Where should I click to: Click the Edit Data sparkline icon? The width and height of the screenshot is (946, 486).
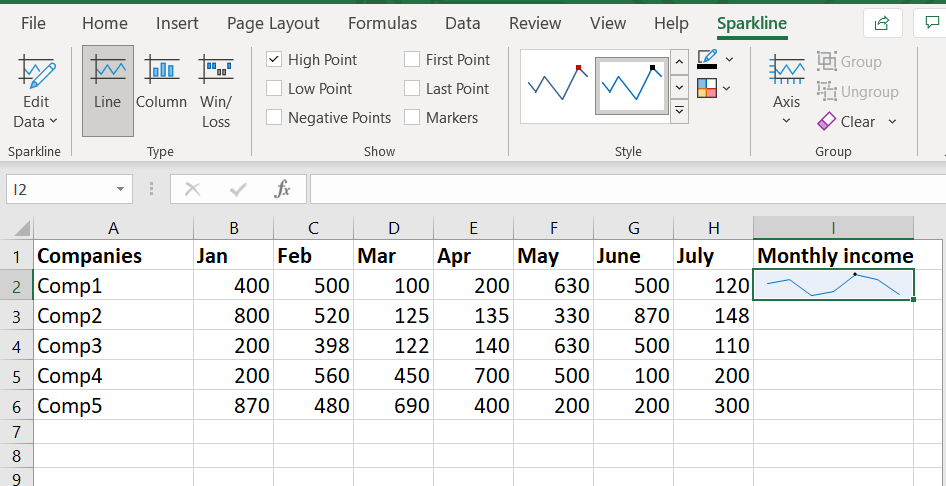tap(36, 72)
